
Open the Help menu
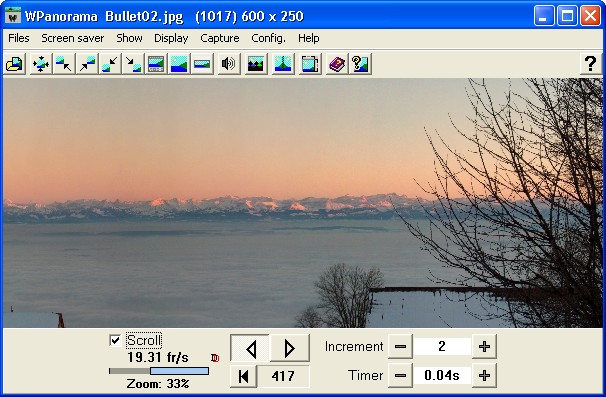308,38
